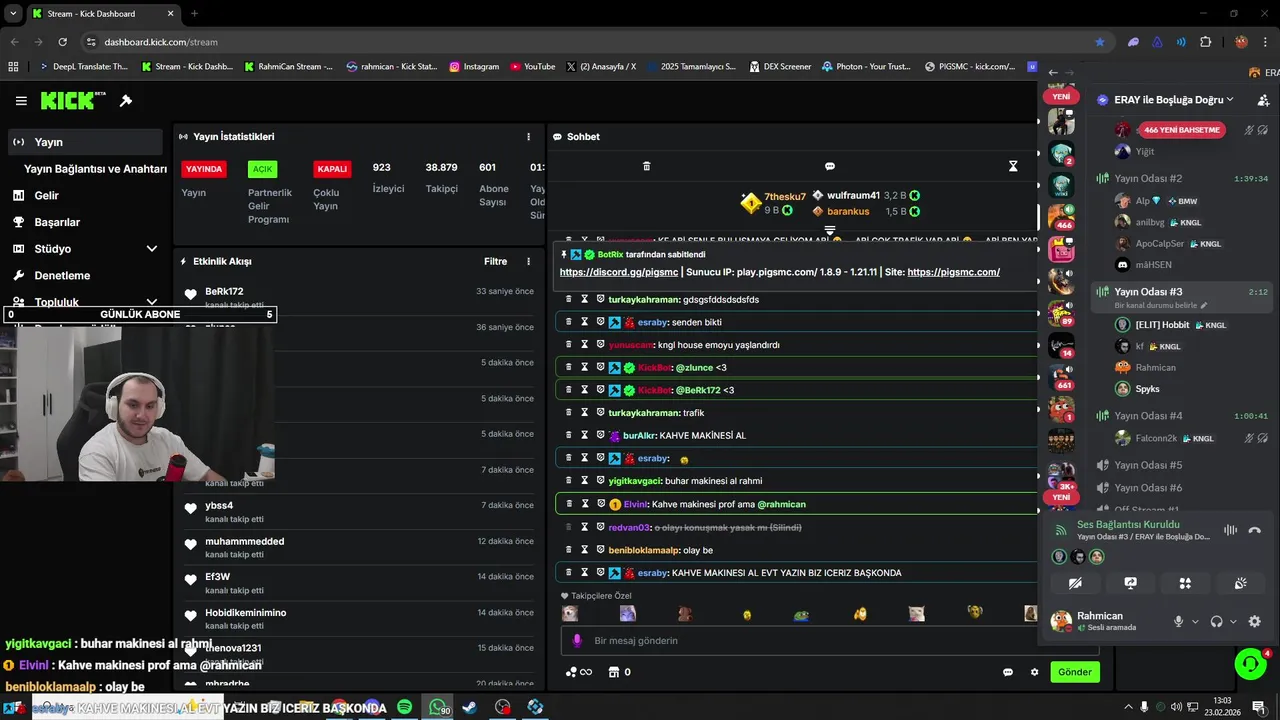Screen dimensions: 1280x720
Task: Go to Gelir page
Action: [46, 196]
